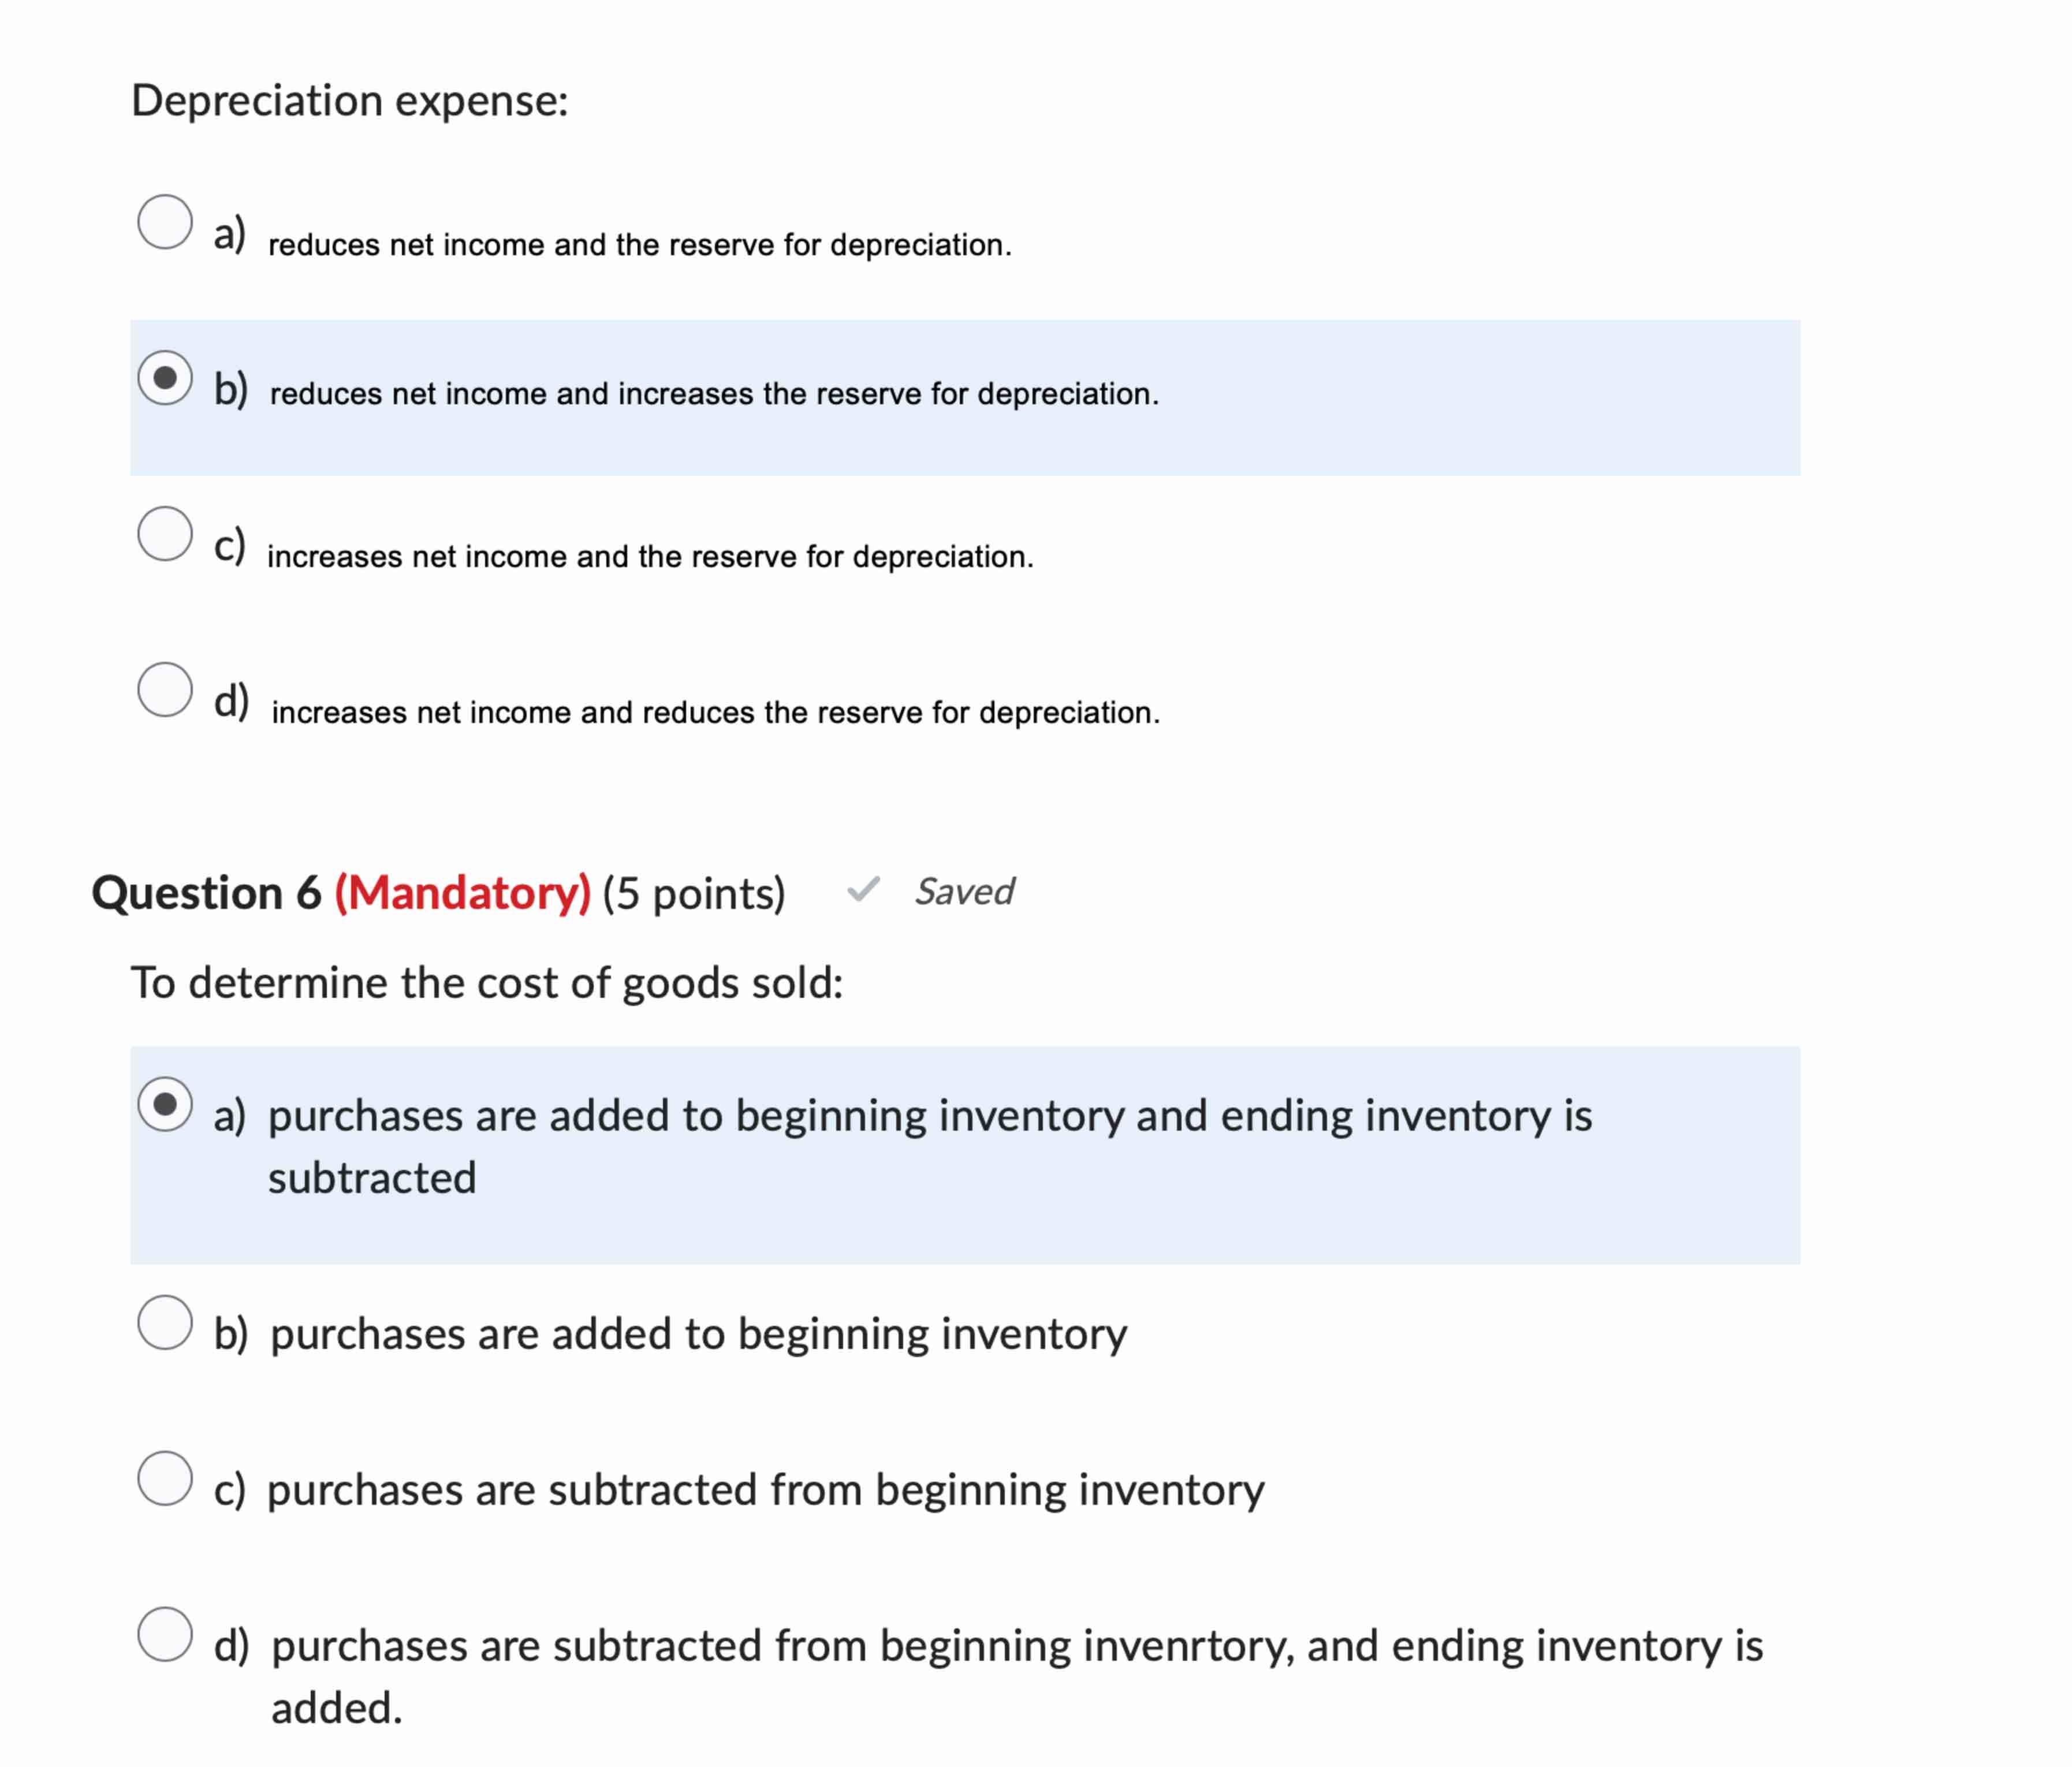Screen dimensions: 2072x1767
Task: Click the (5 points) text label
Action: click(695, 893)
